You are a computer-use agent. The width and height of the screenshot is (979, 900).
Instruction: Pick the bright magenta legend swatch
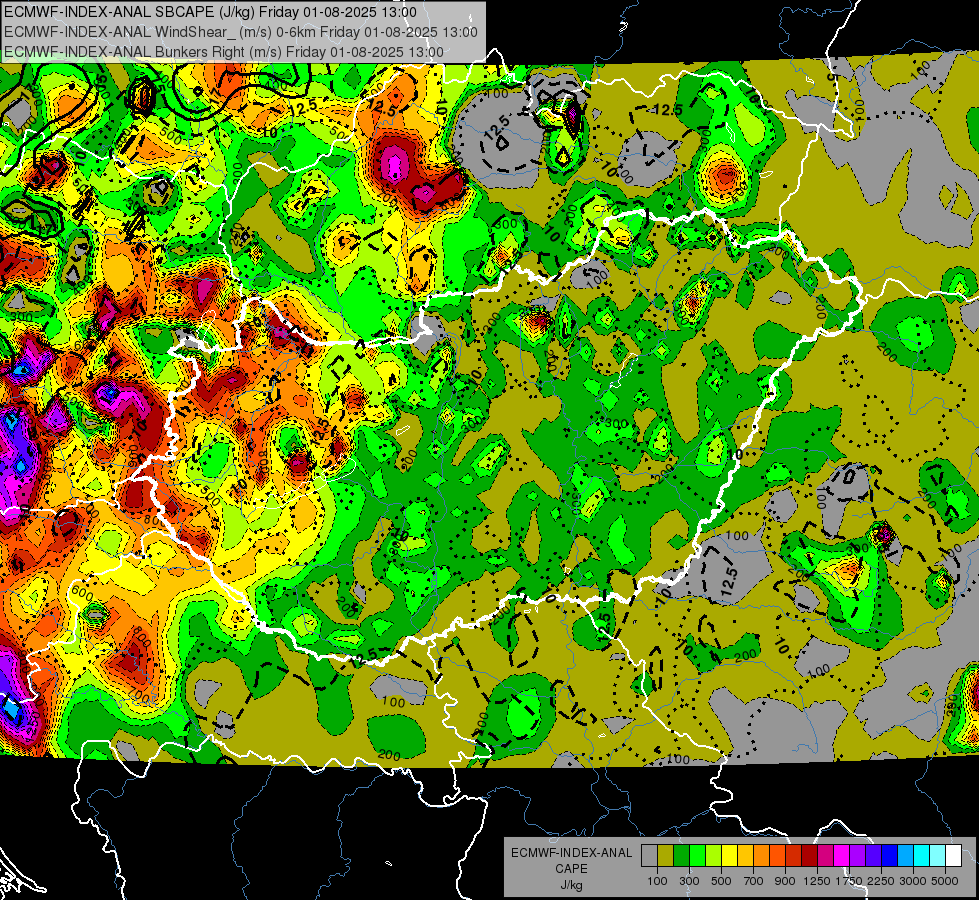(x=842, y=856)
